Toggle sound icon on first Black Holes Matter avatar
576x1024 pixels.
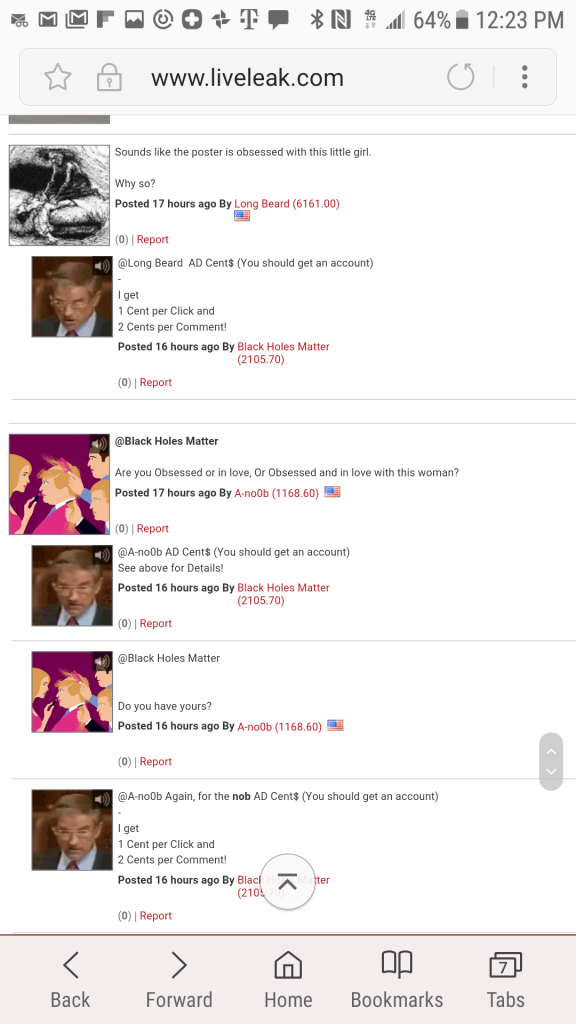(102, 266)
